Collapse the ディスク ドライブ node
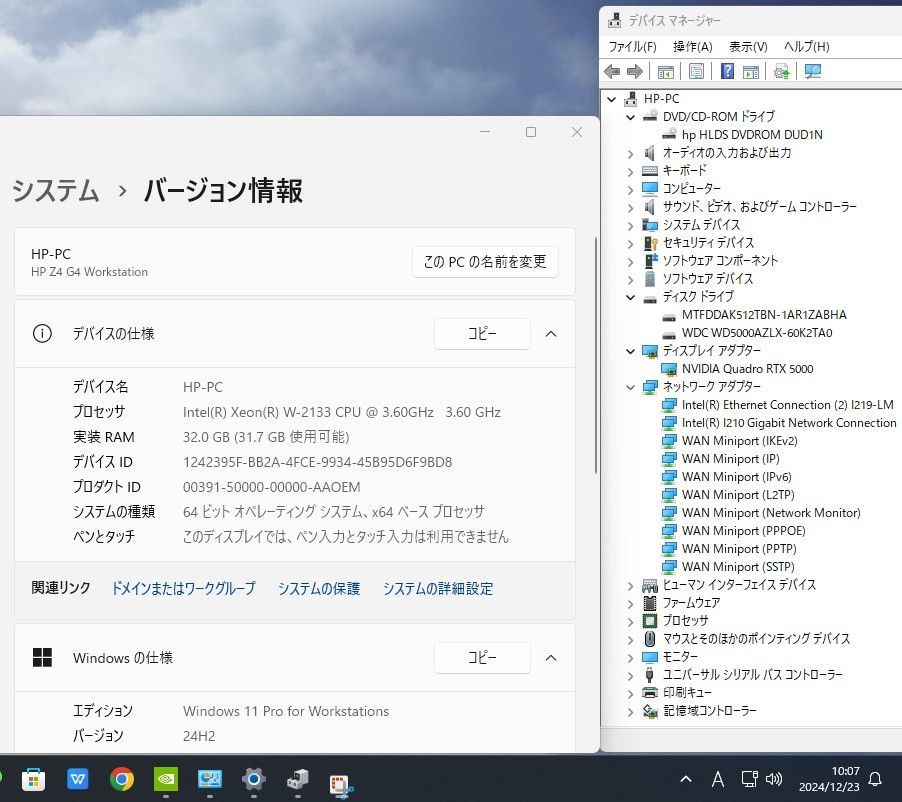The image size is (902, 802). coord(630,297)
